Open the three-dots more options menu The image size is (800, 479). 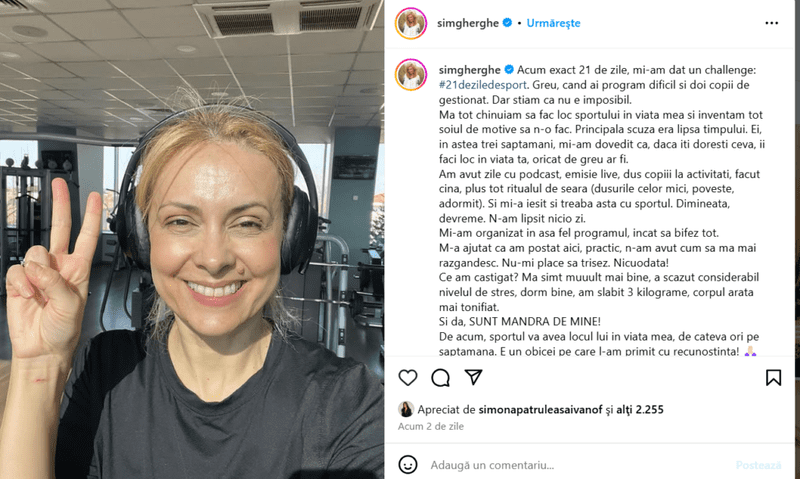(x=771, y=23)
